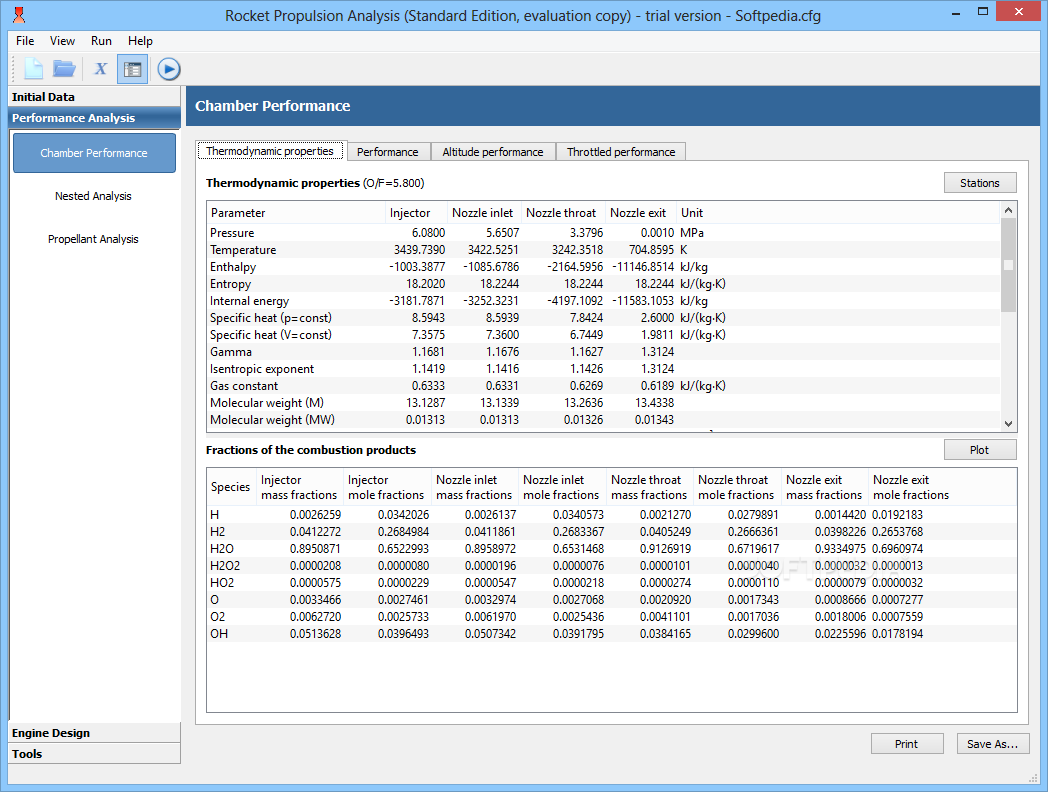The image size is (1048, 792).
Task: Open Propellant Analysis page
Action: (93, 239)
